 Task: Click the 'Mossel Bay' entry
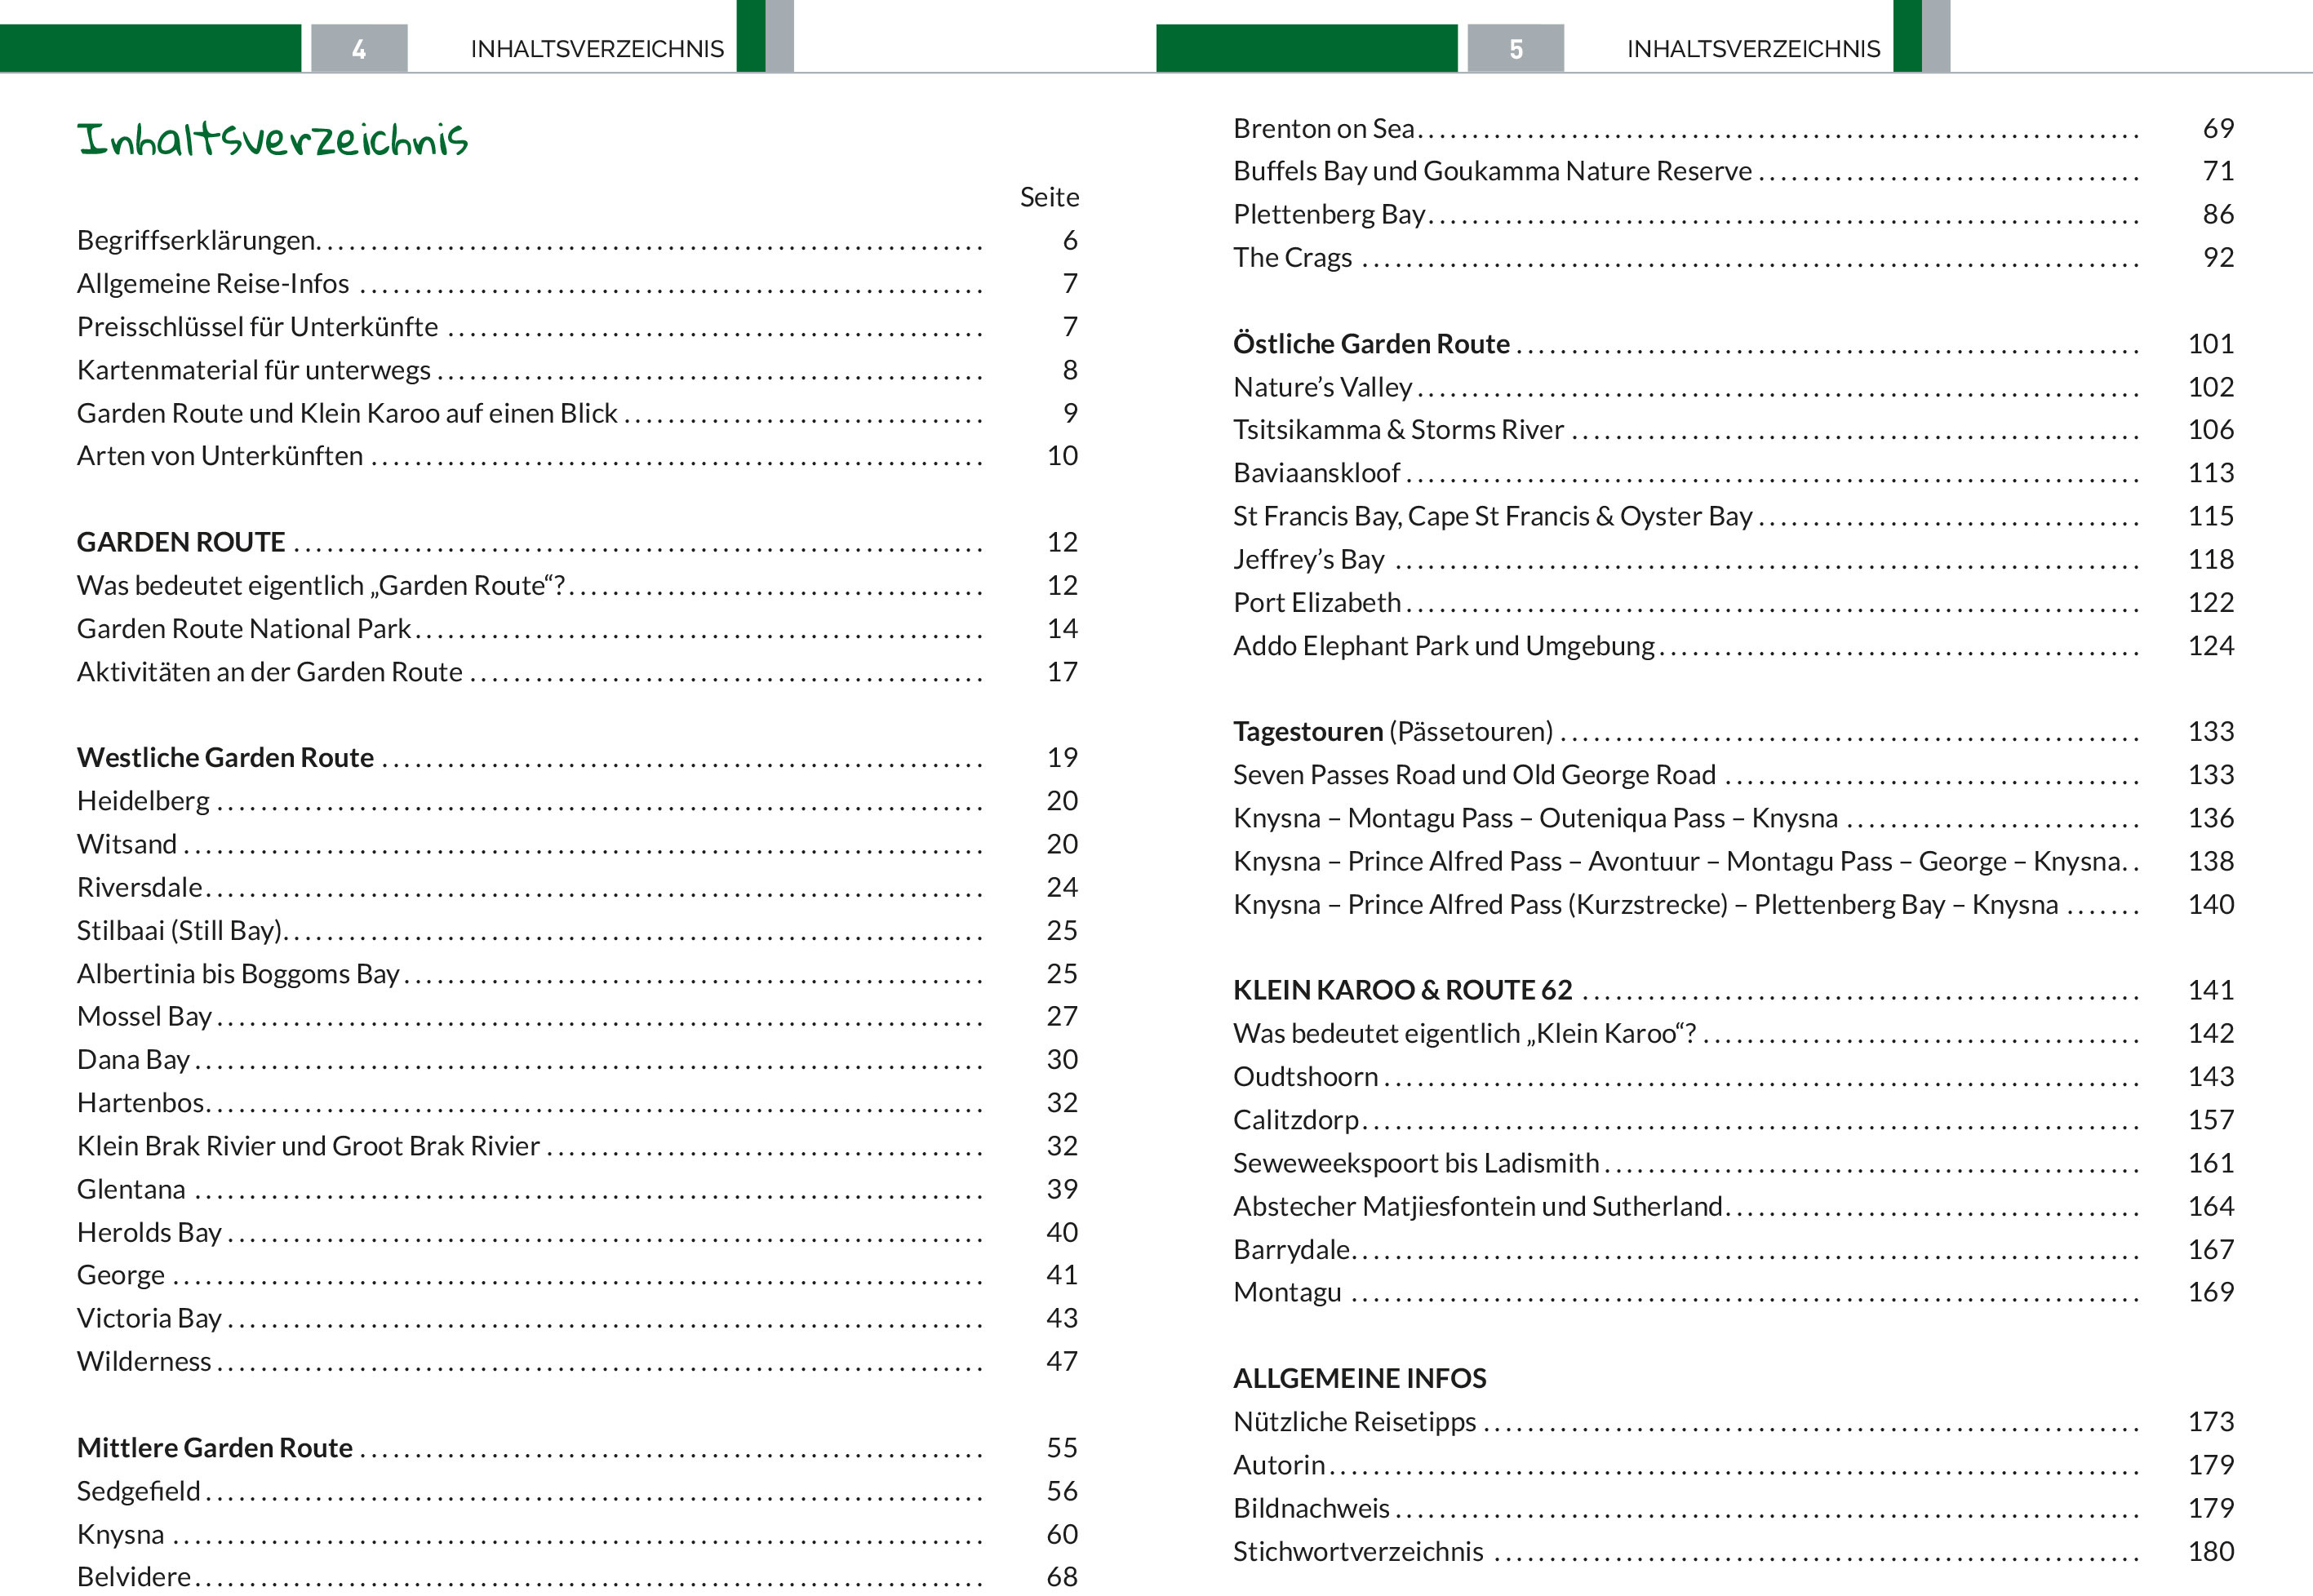[144, 1017]
